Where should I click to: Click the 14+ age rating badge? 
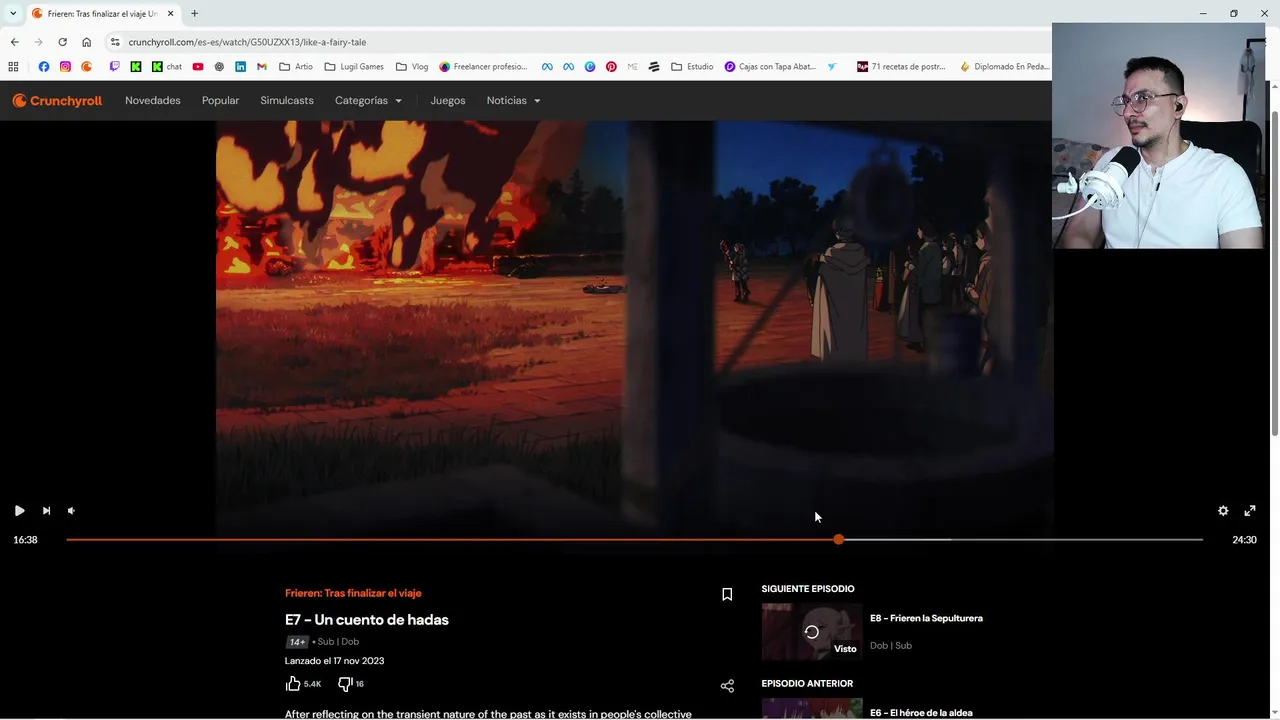[297, 642]
